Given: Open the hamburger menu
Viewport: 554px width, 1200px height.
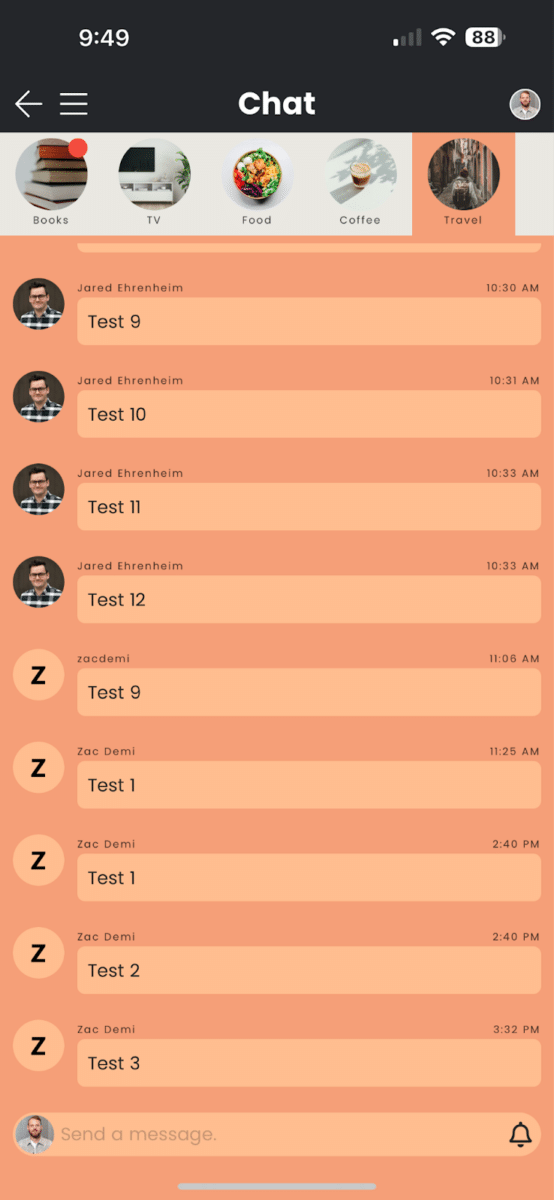Looking at the screenshot, I should pyautogui.click(x=74, y=104).
